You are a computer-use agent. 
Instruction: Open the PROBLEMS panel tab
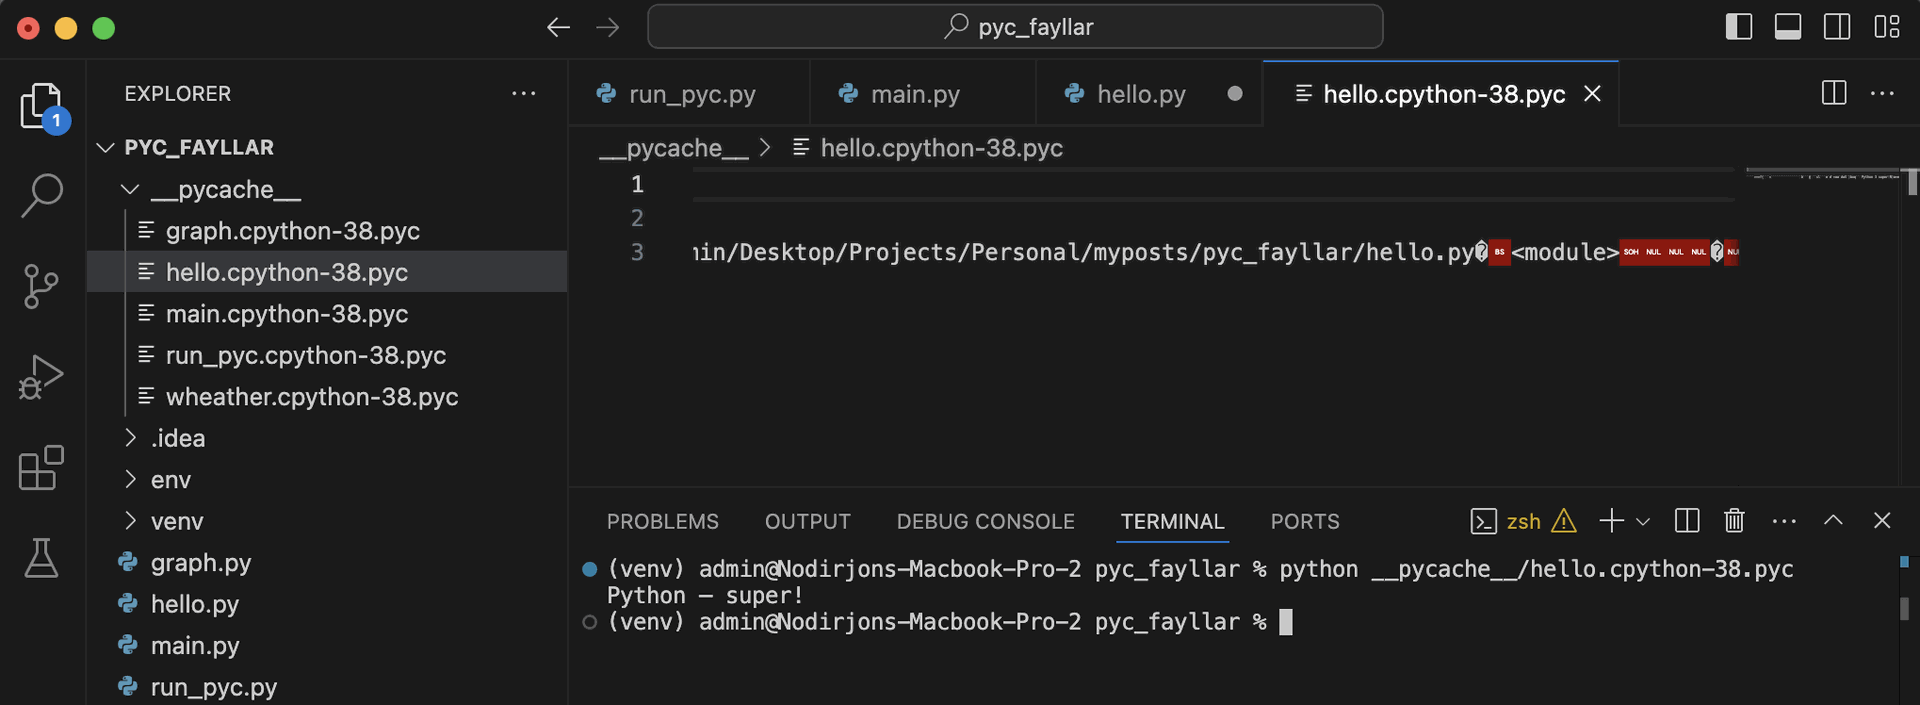(663, 521)
